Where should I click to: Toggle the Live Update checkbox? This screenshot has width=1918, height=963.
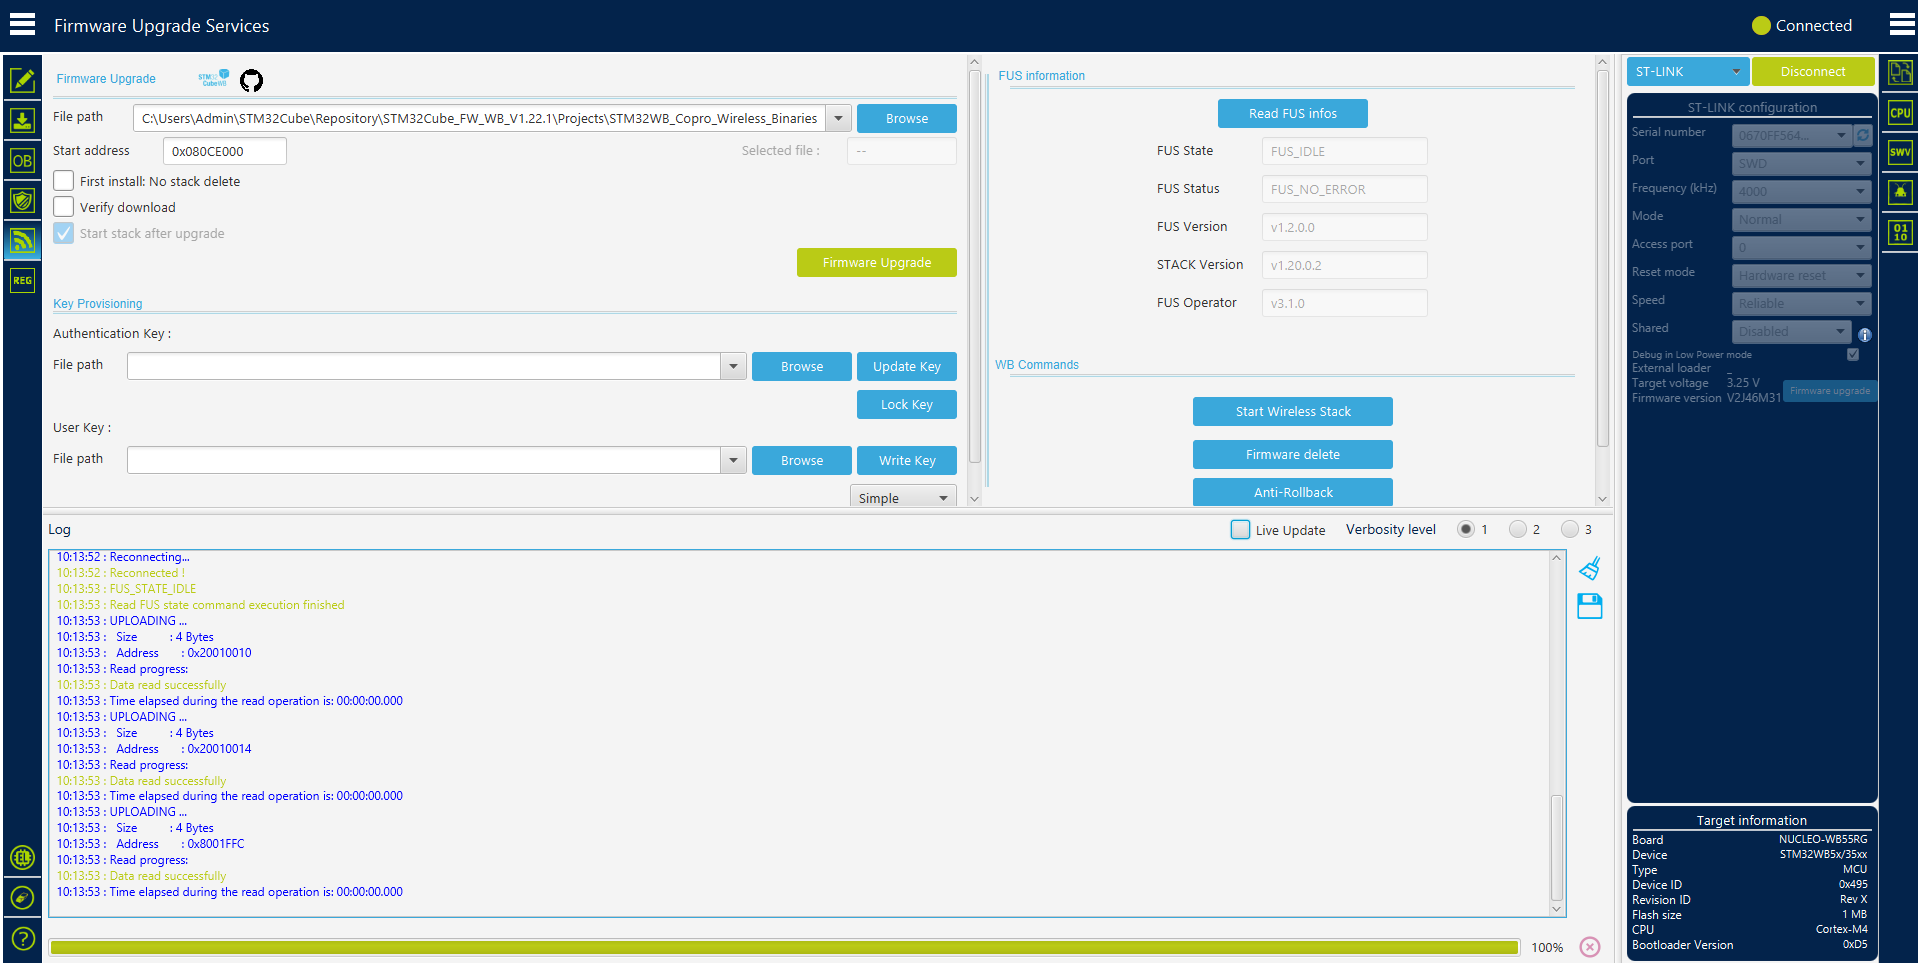tap(1240, 530)
